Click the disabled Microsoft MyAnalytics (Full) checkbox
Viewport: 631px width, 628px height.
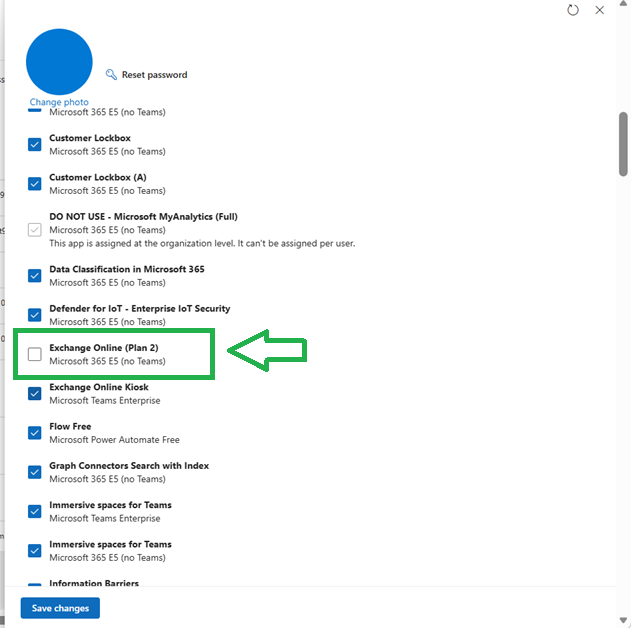[x=35, y=230]
